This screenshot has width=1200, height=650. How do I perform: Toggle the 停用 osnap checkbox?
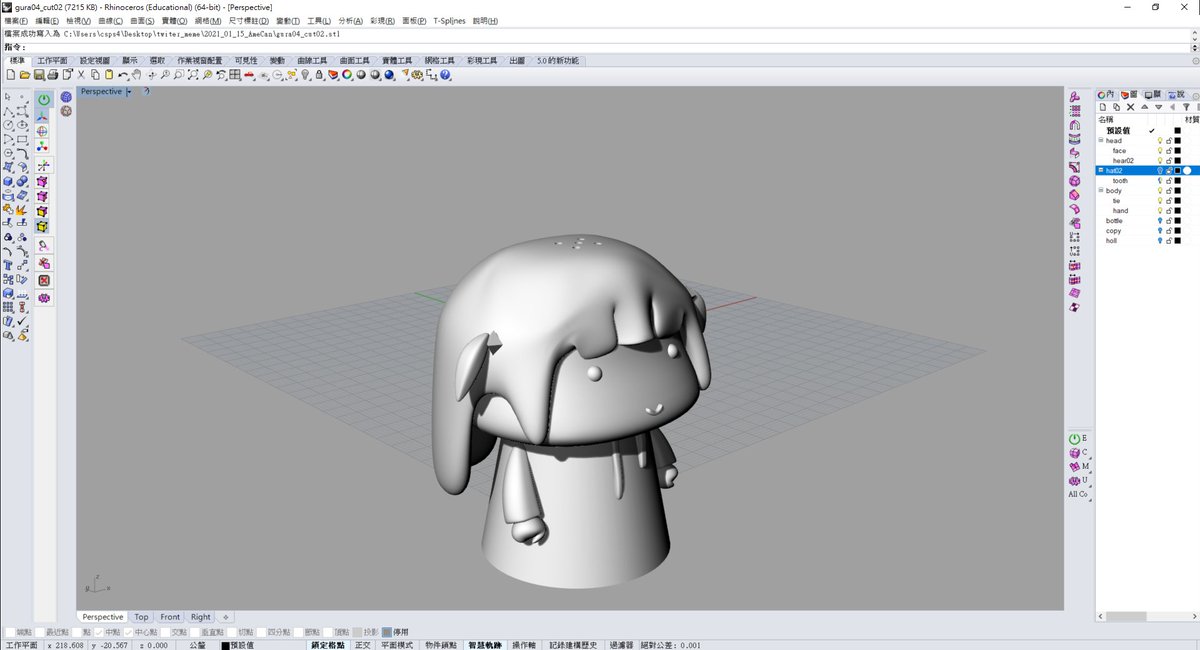click(x=387, y=632)
